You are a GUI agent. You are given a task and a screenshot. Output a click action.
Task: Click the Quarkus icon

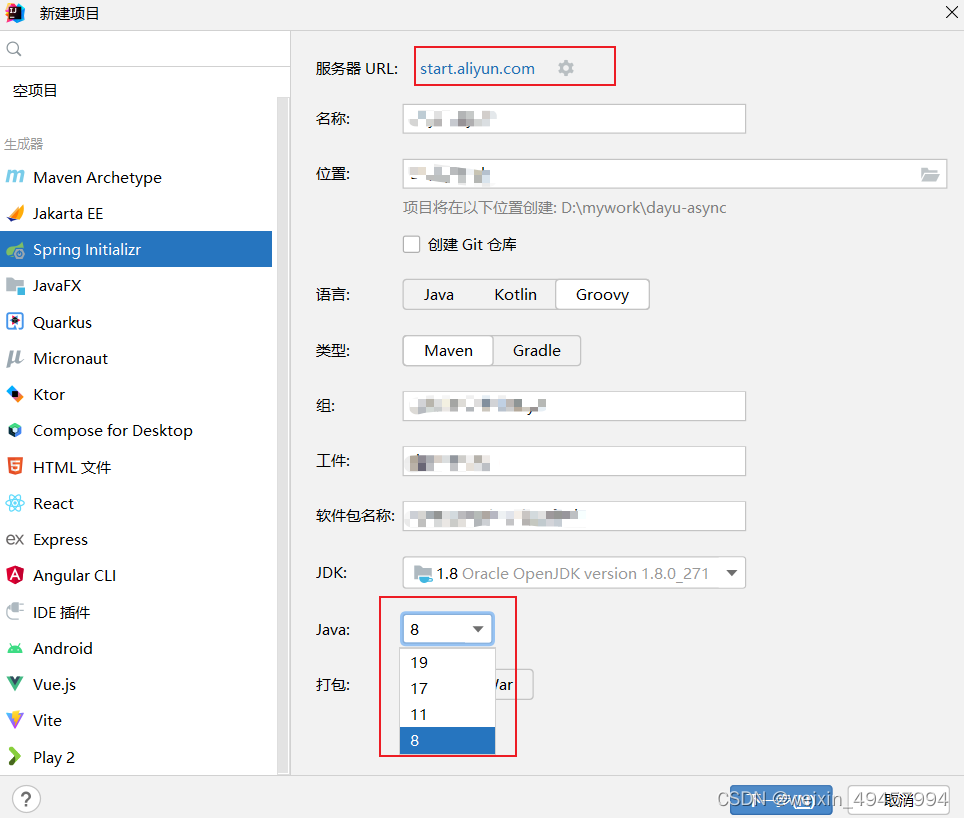point(15,321)
